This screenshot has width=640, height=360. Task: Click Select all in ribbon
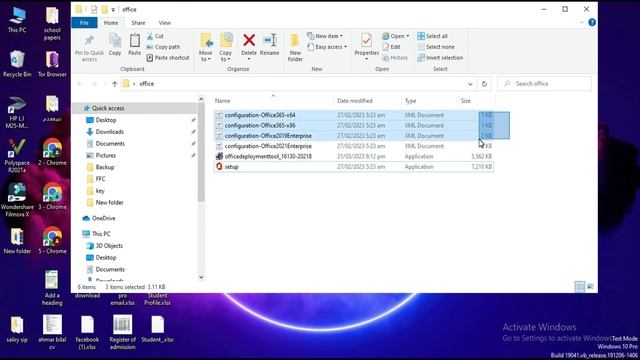click(432, 36)
